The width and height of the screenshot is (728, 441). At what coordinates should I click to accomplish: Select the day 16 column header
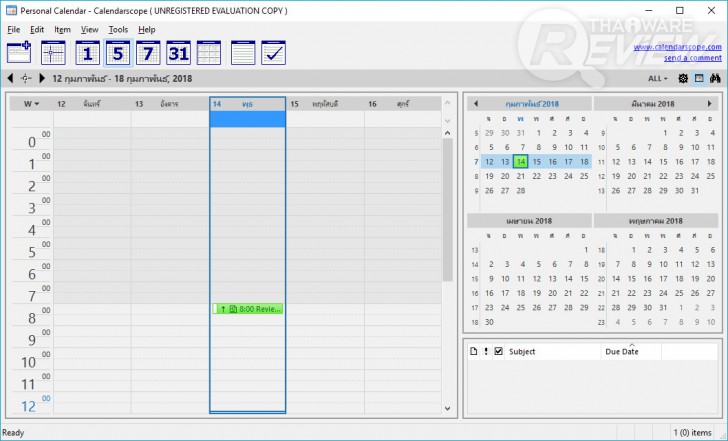403,104
